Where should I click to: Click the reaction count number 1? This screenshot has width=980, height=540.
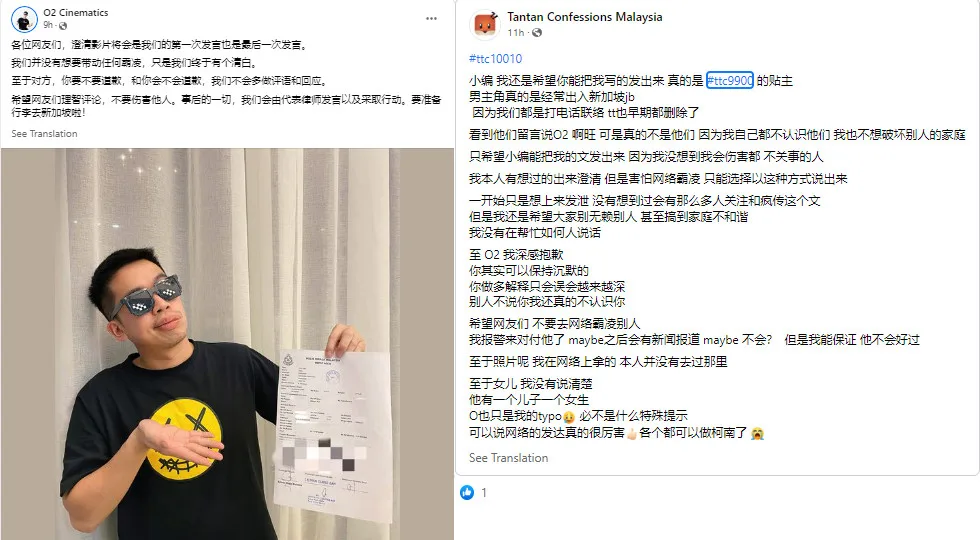(x=484, y=492)
